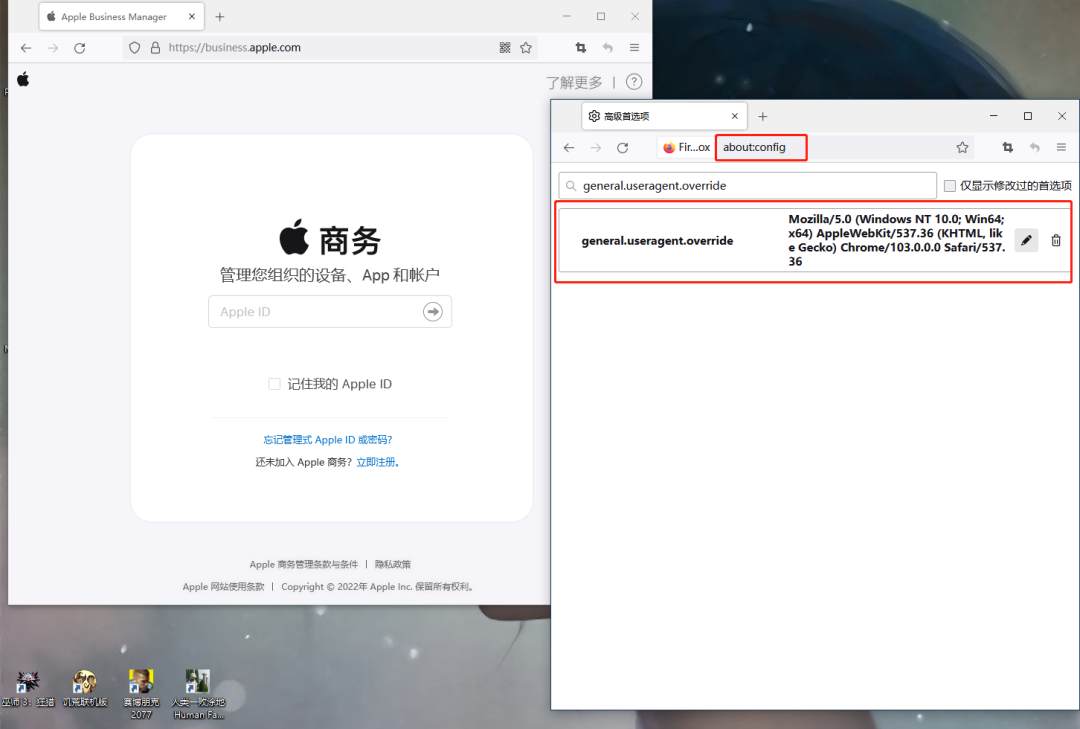Click the sign up now link
The image size is (1080, 729).
click(x=377, y=462)
